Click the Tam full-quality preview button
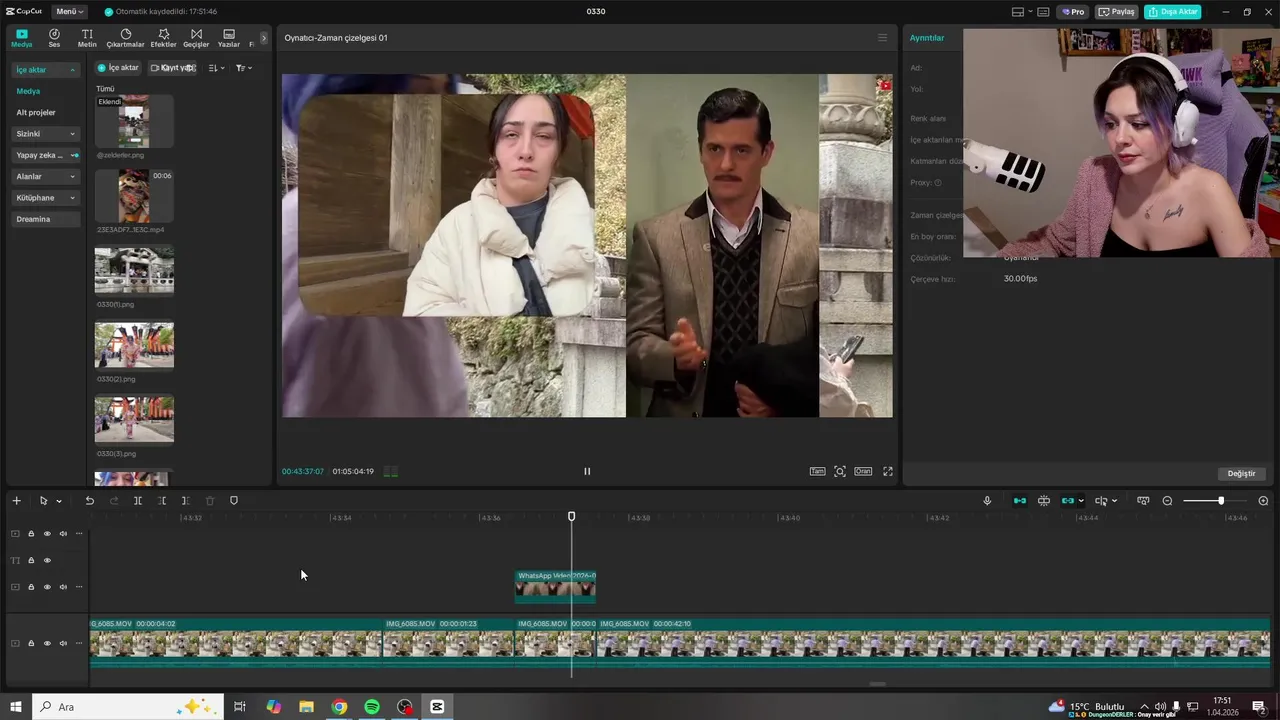This screenshot has width=1280, height=720. [817, 471]
